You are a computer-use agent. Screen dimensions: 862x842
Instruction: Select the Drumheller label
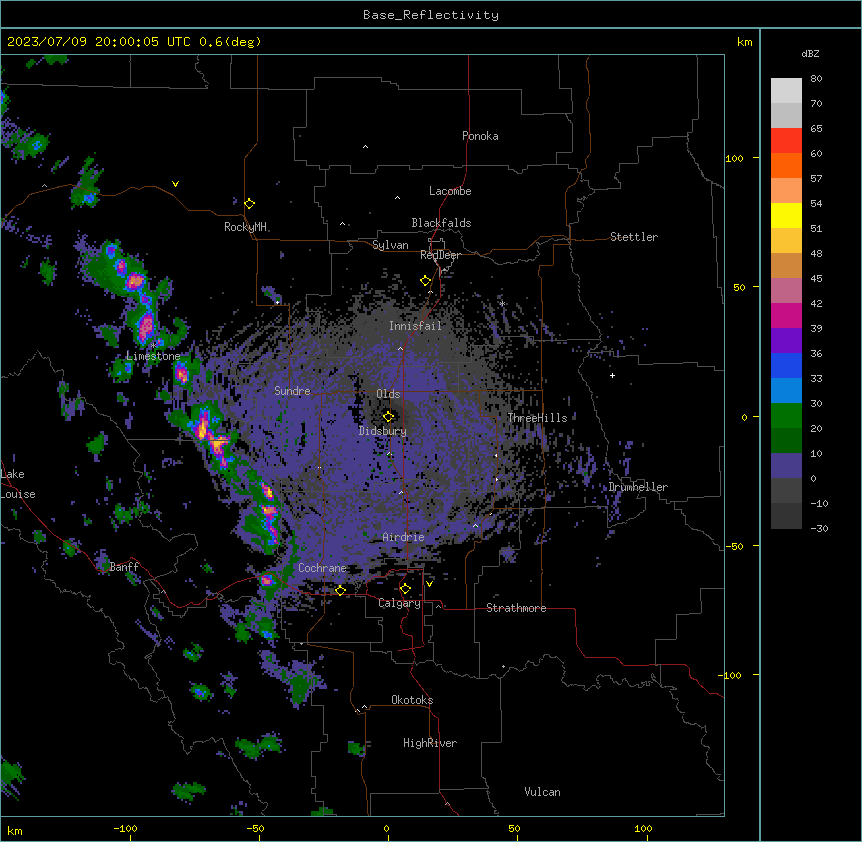[638, 487]
